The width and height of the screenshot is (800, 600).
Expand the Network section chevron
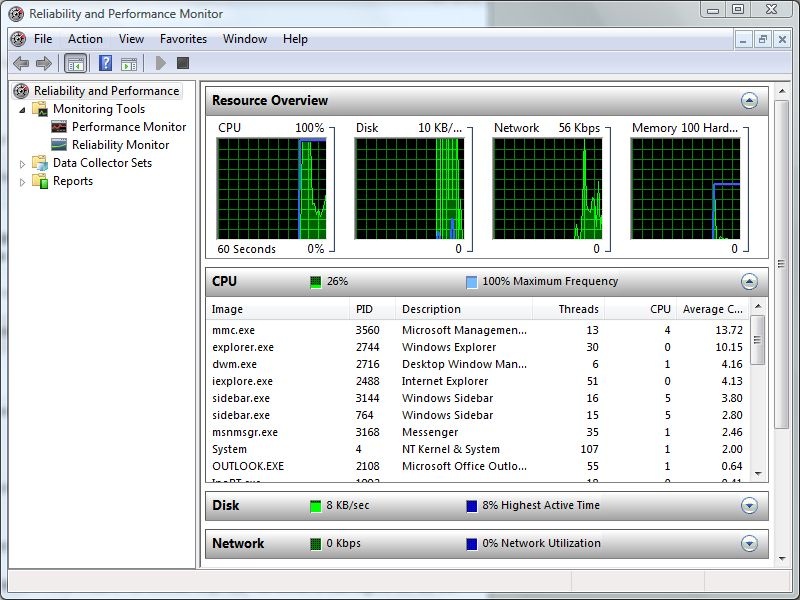(x=749, y=544)
